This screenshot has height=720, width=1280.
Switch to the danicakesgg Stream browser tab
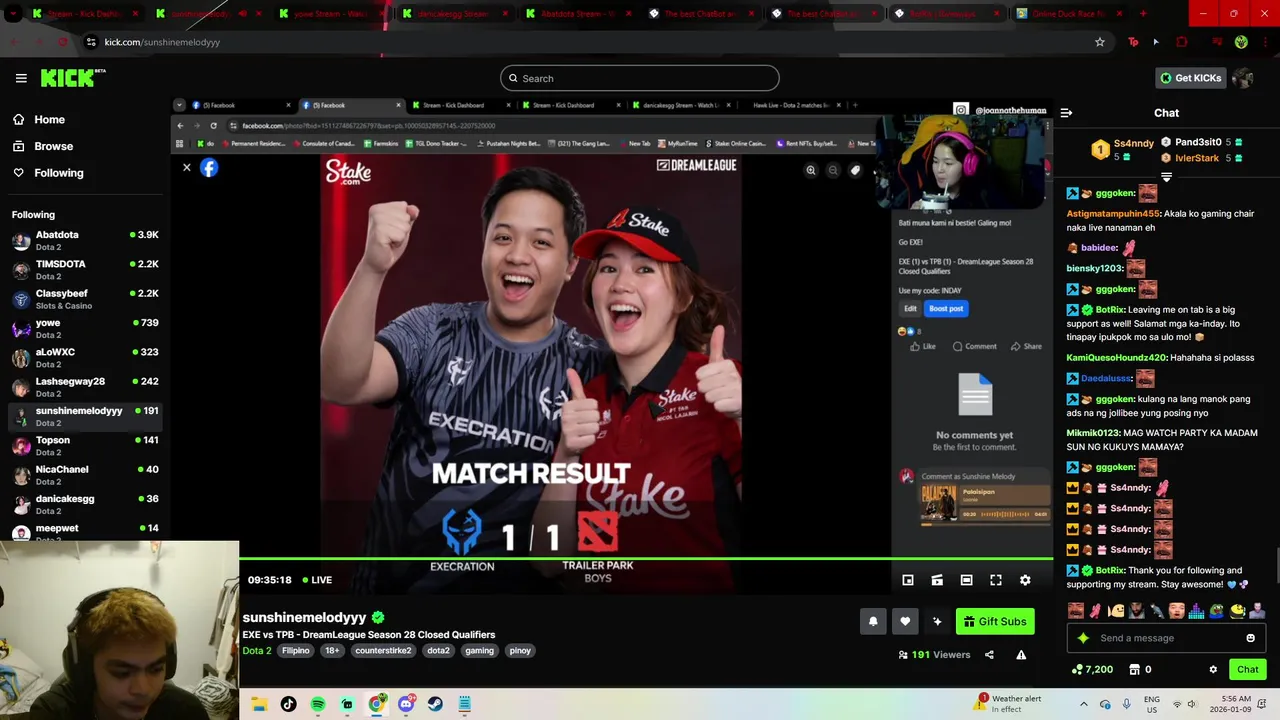tap(455, 14)
